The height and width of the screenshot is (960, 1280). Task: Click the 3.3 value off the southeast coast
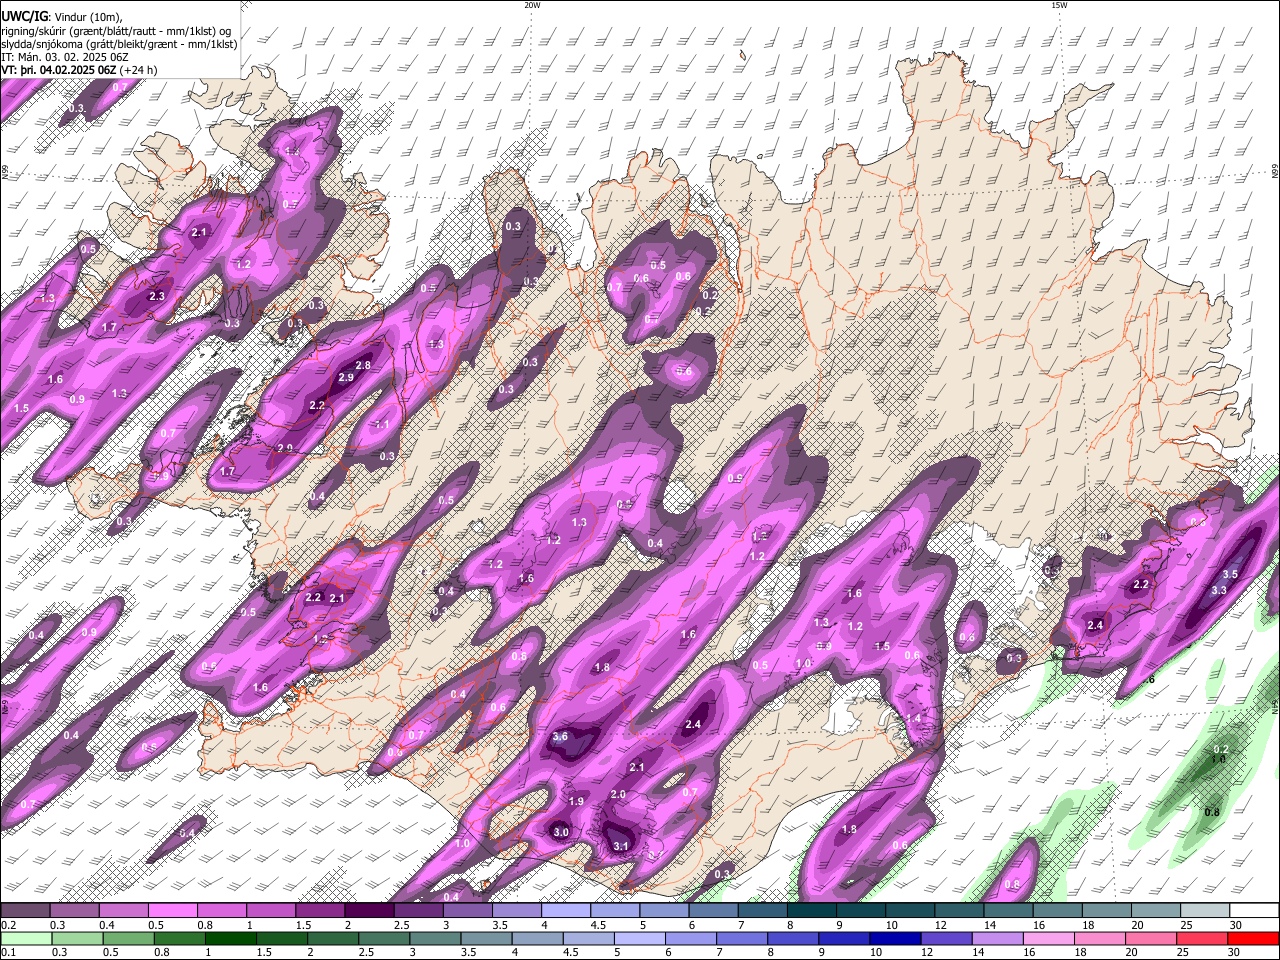(x=1219, y=591)
